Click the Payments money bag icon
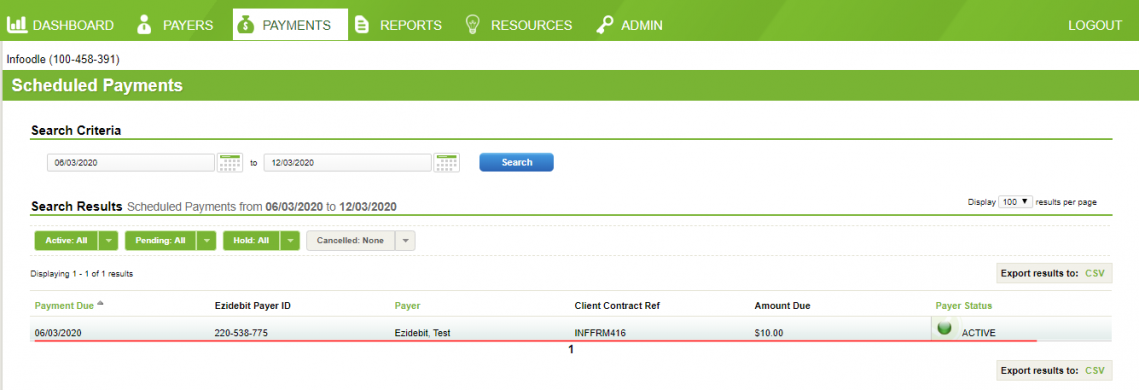Screen dimensions: 1139x390 (246, 25)
